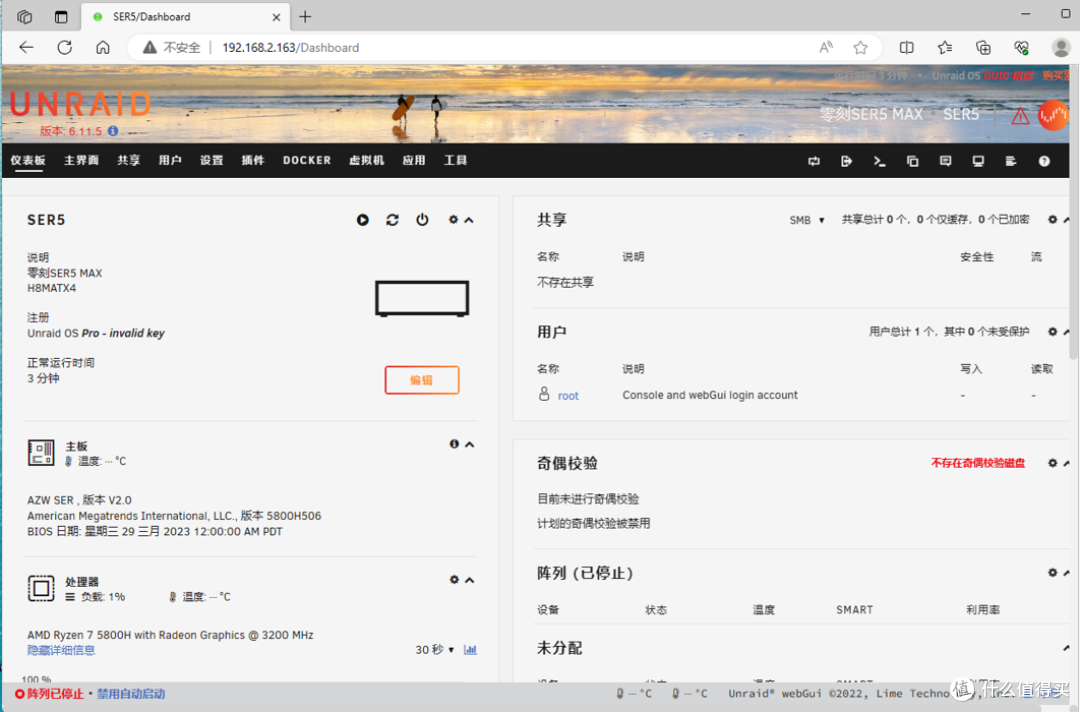This screenshot has width=1080, height=712.
Task: Open the read aloud icon
Action: (826, 48)
